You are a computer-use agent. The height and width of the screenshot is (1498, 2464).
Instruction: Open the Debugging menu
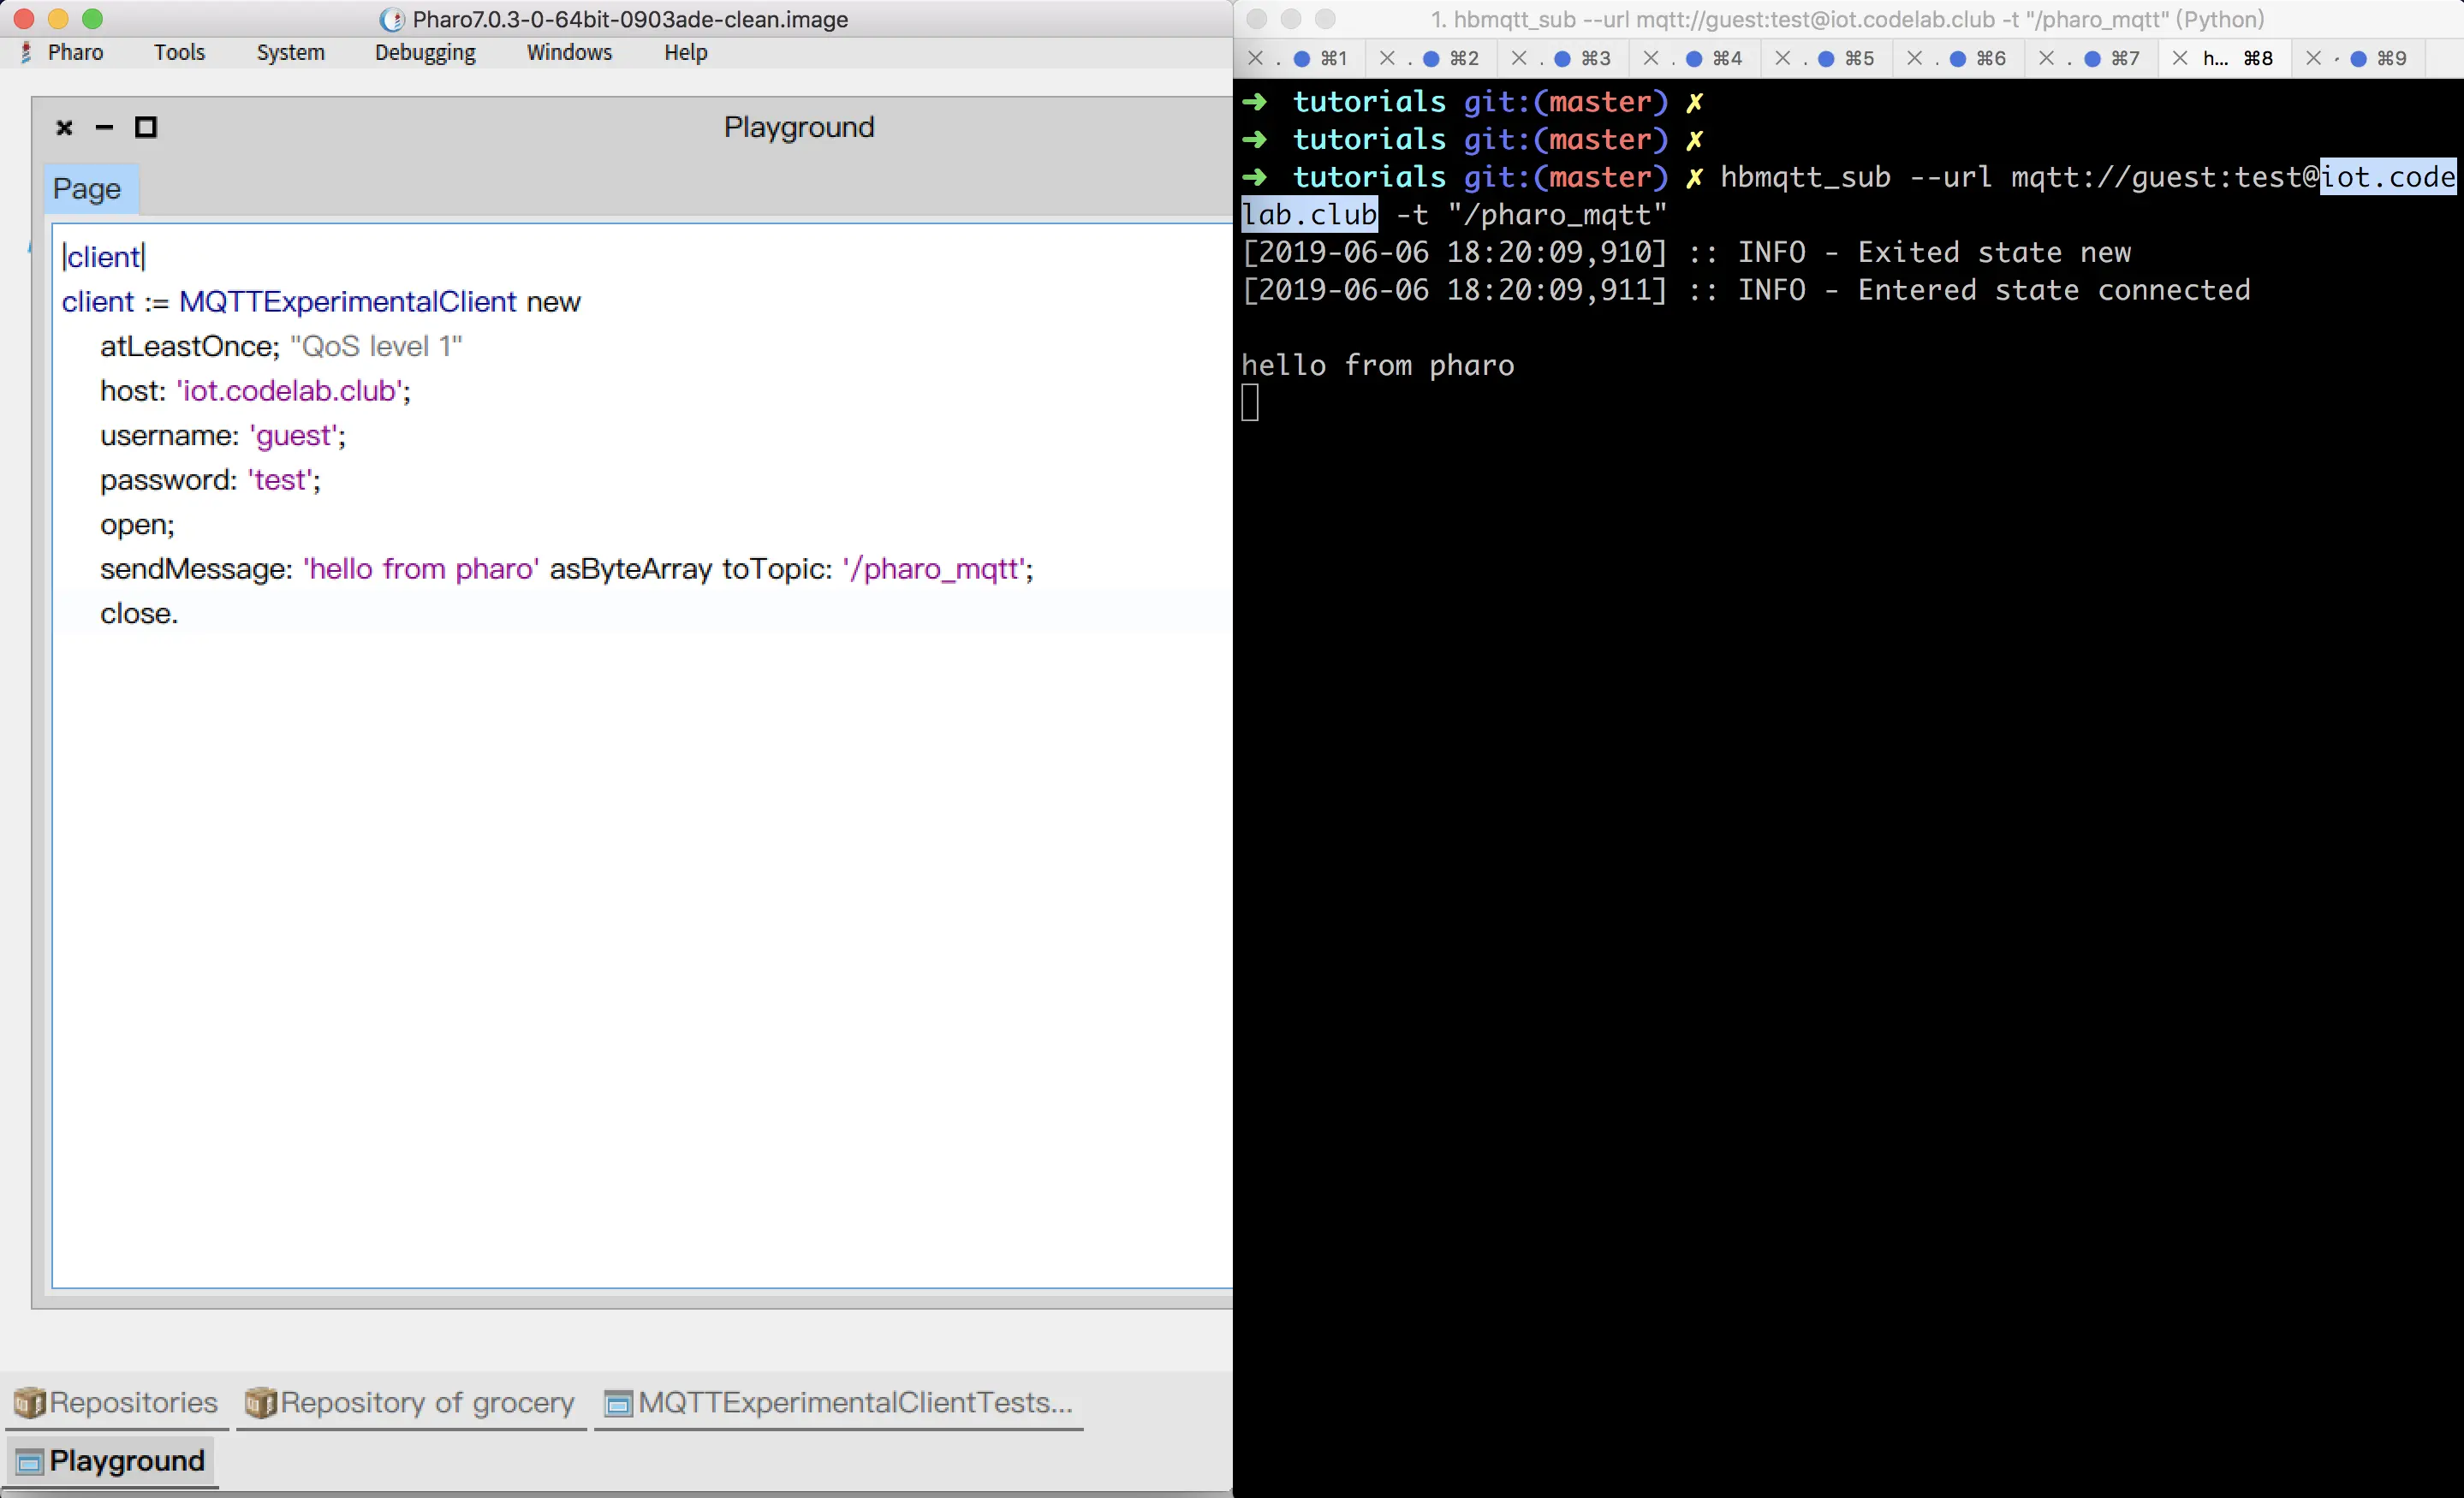click(425, 53)
